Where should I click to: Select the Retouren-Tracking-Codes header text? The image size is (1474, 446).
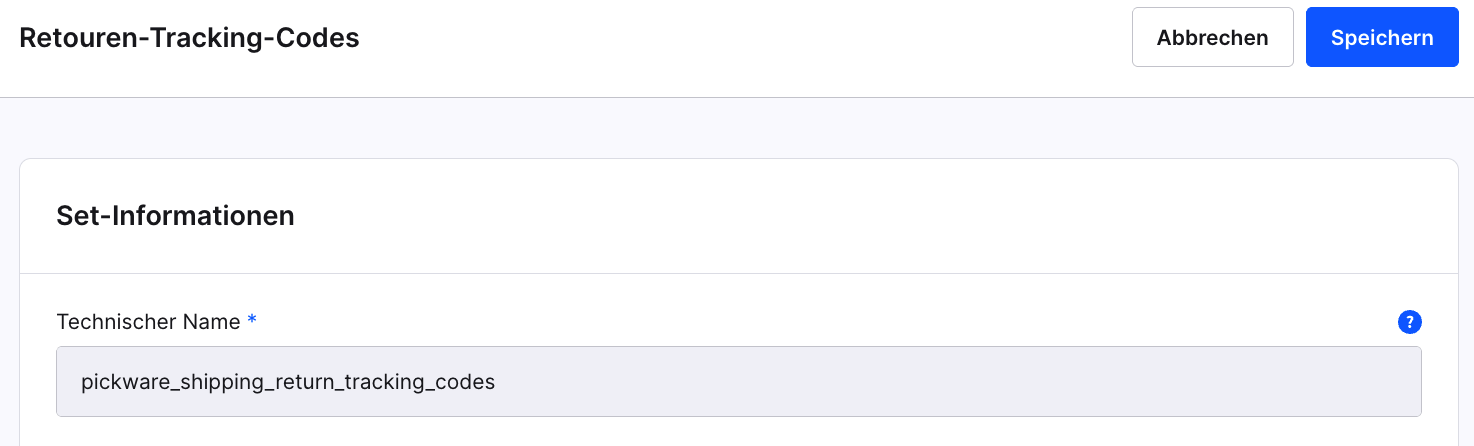pyautogui.click(x=189, y=38)
